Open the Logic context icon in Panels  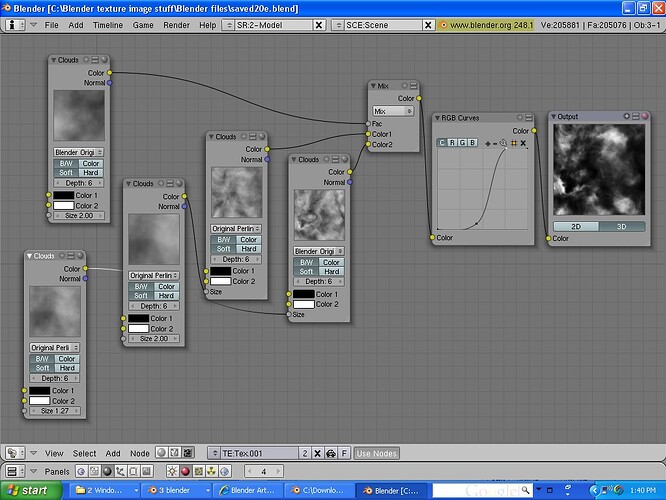(x=81, y=471)
